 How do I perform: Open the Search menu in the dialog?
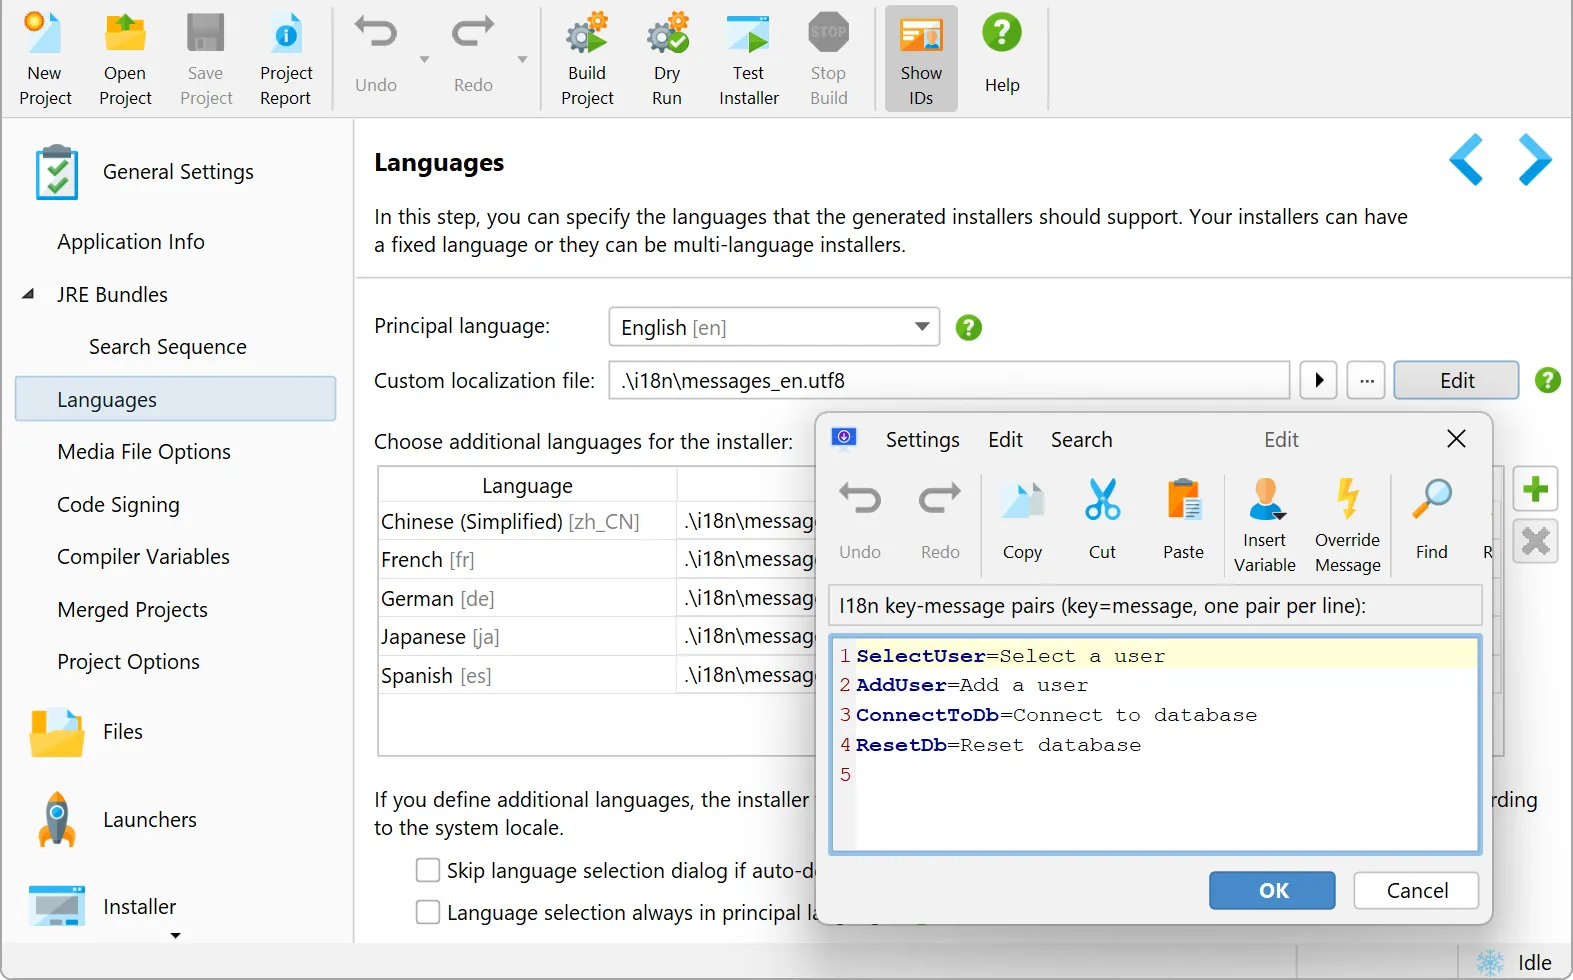tap(1081, 440)
